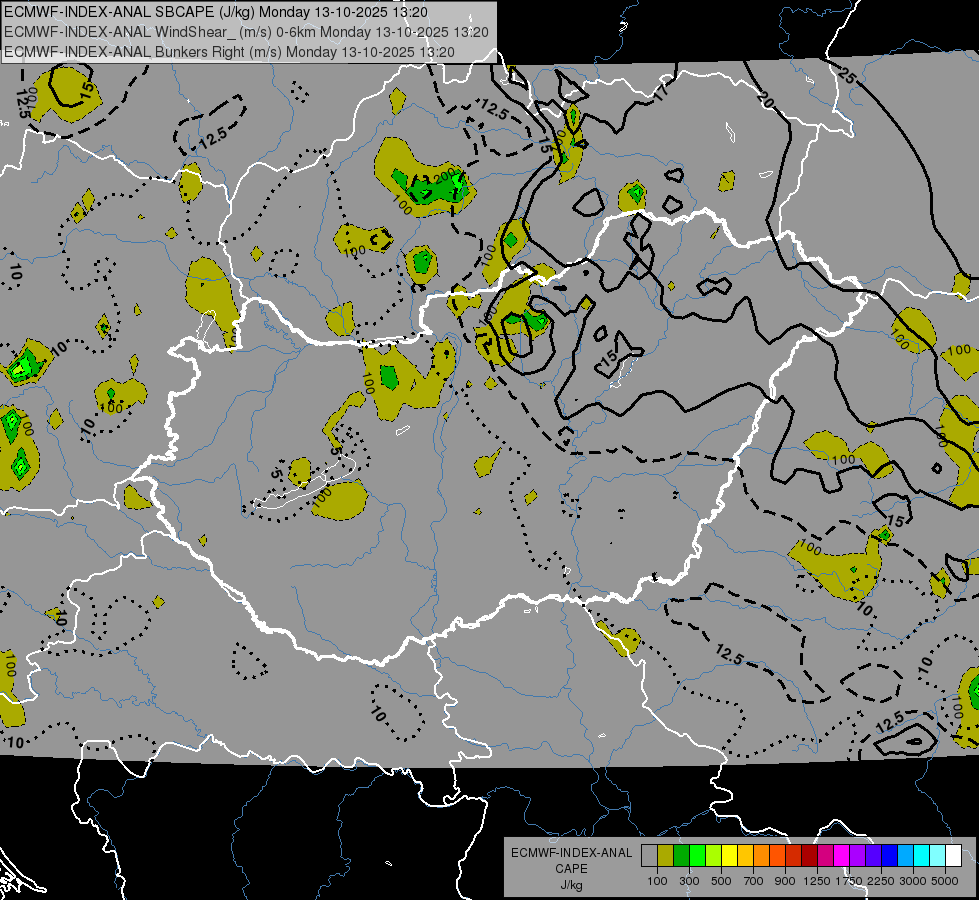Screen dimensions: 979x900
Task: Click the 300 tick label in the legend
Action: click(689, 881)
